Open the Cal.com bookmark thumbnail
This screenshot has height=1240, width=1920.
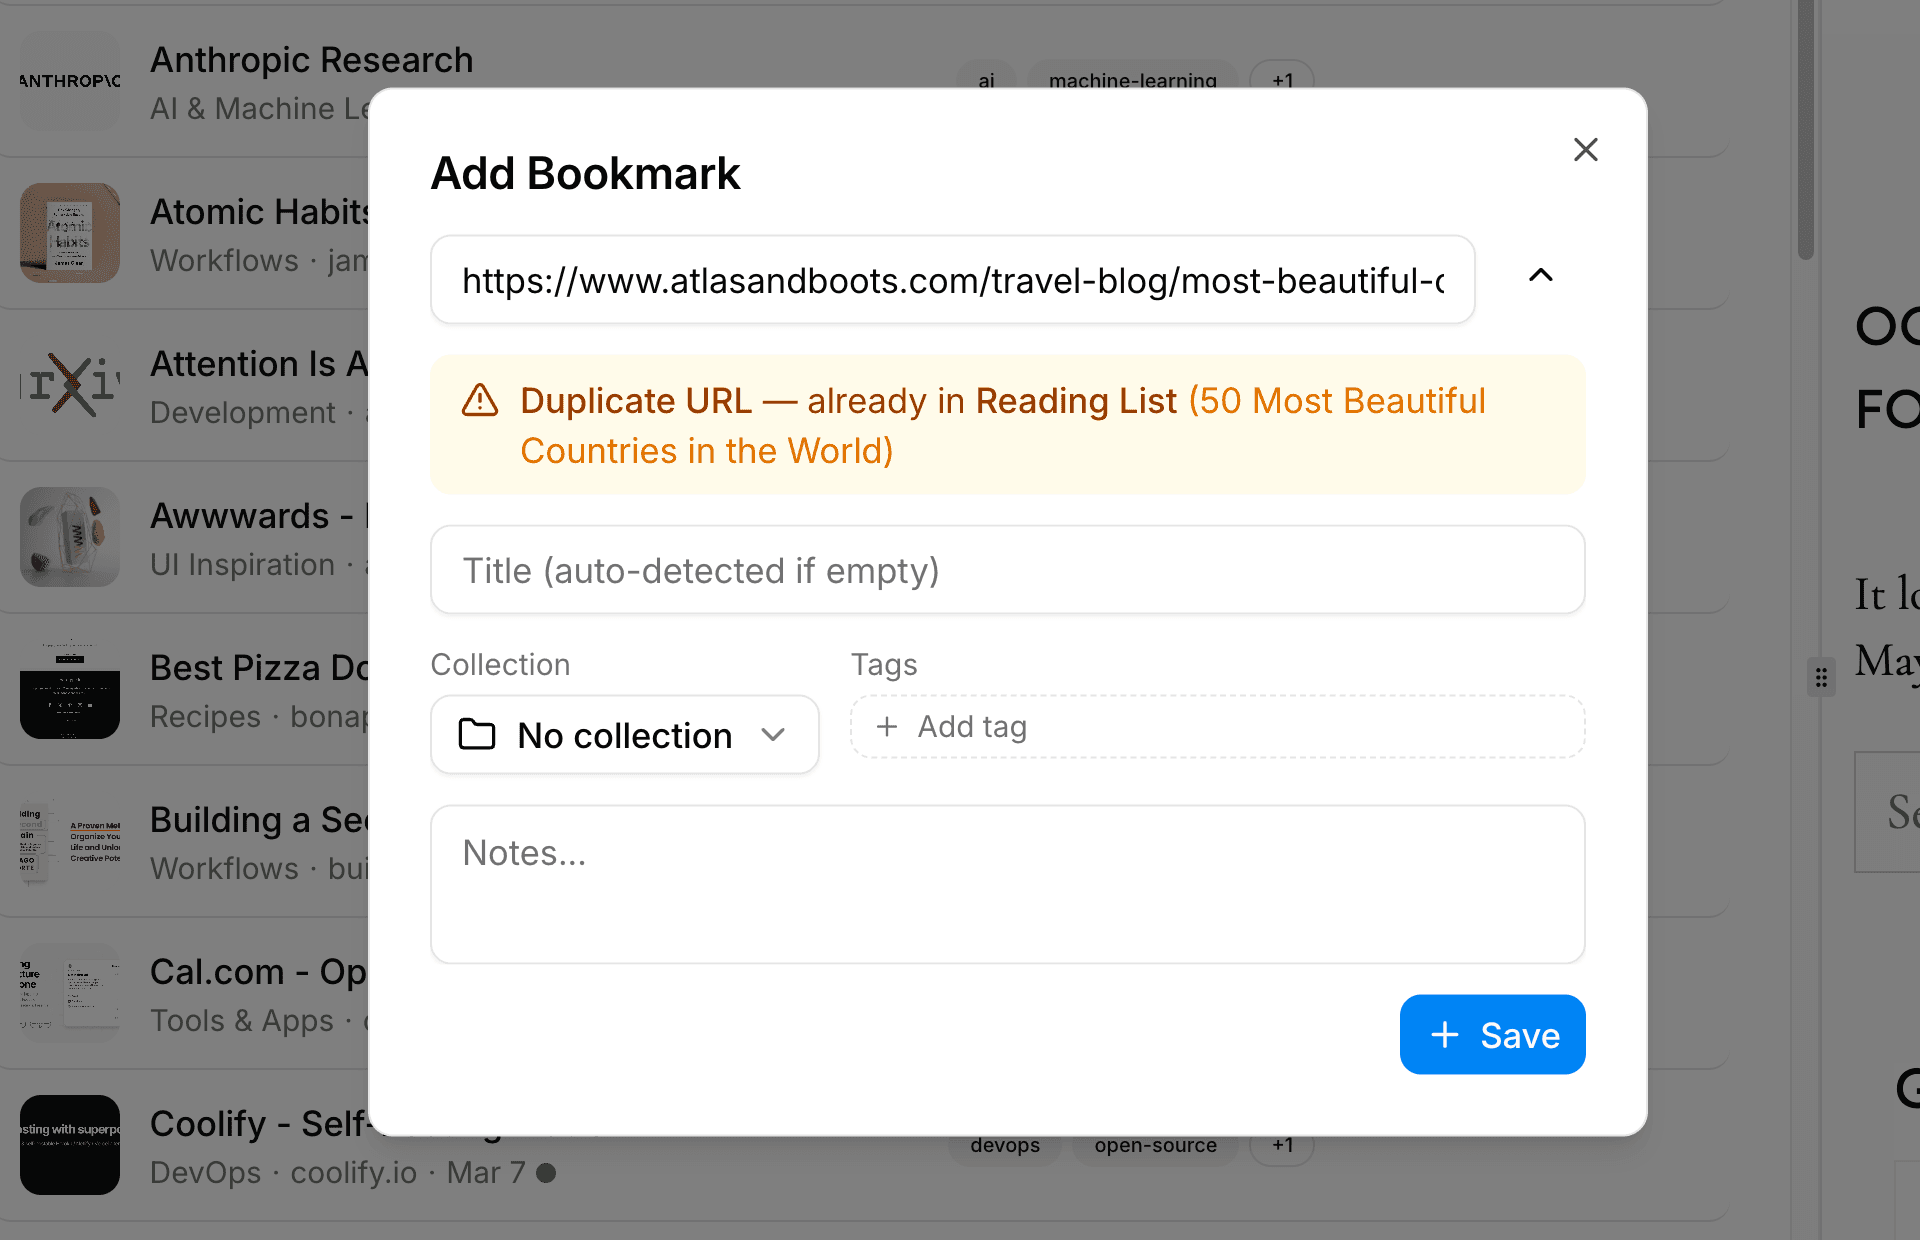[x=70, y=993]
